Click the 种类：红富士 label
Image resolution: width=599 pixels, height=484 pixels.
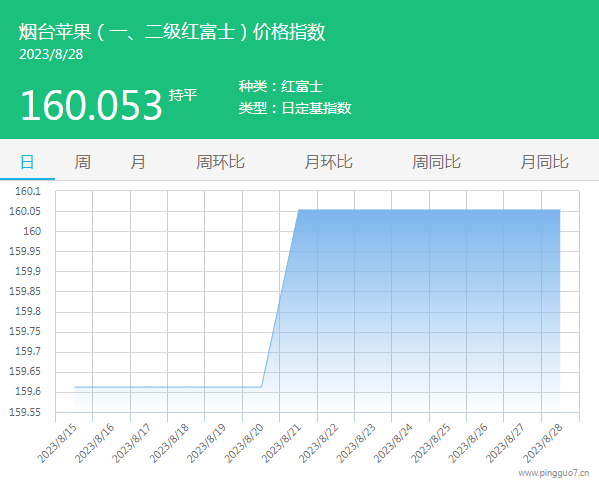point(281,86)
